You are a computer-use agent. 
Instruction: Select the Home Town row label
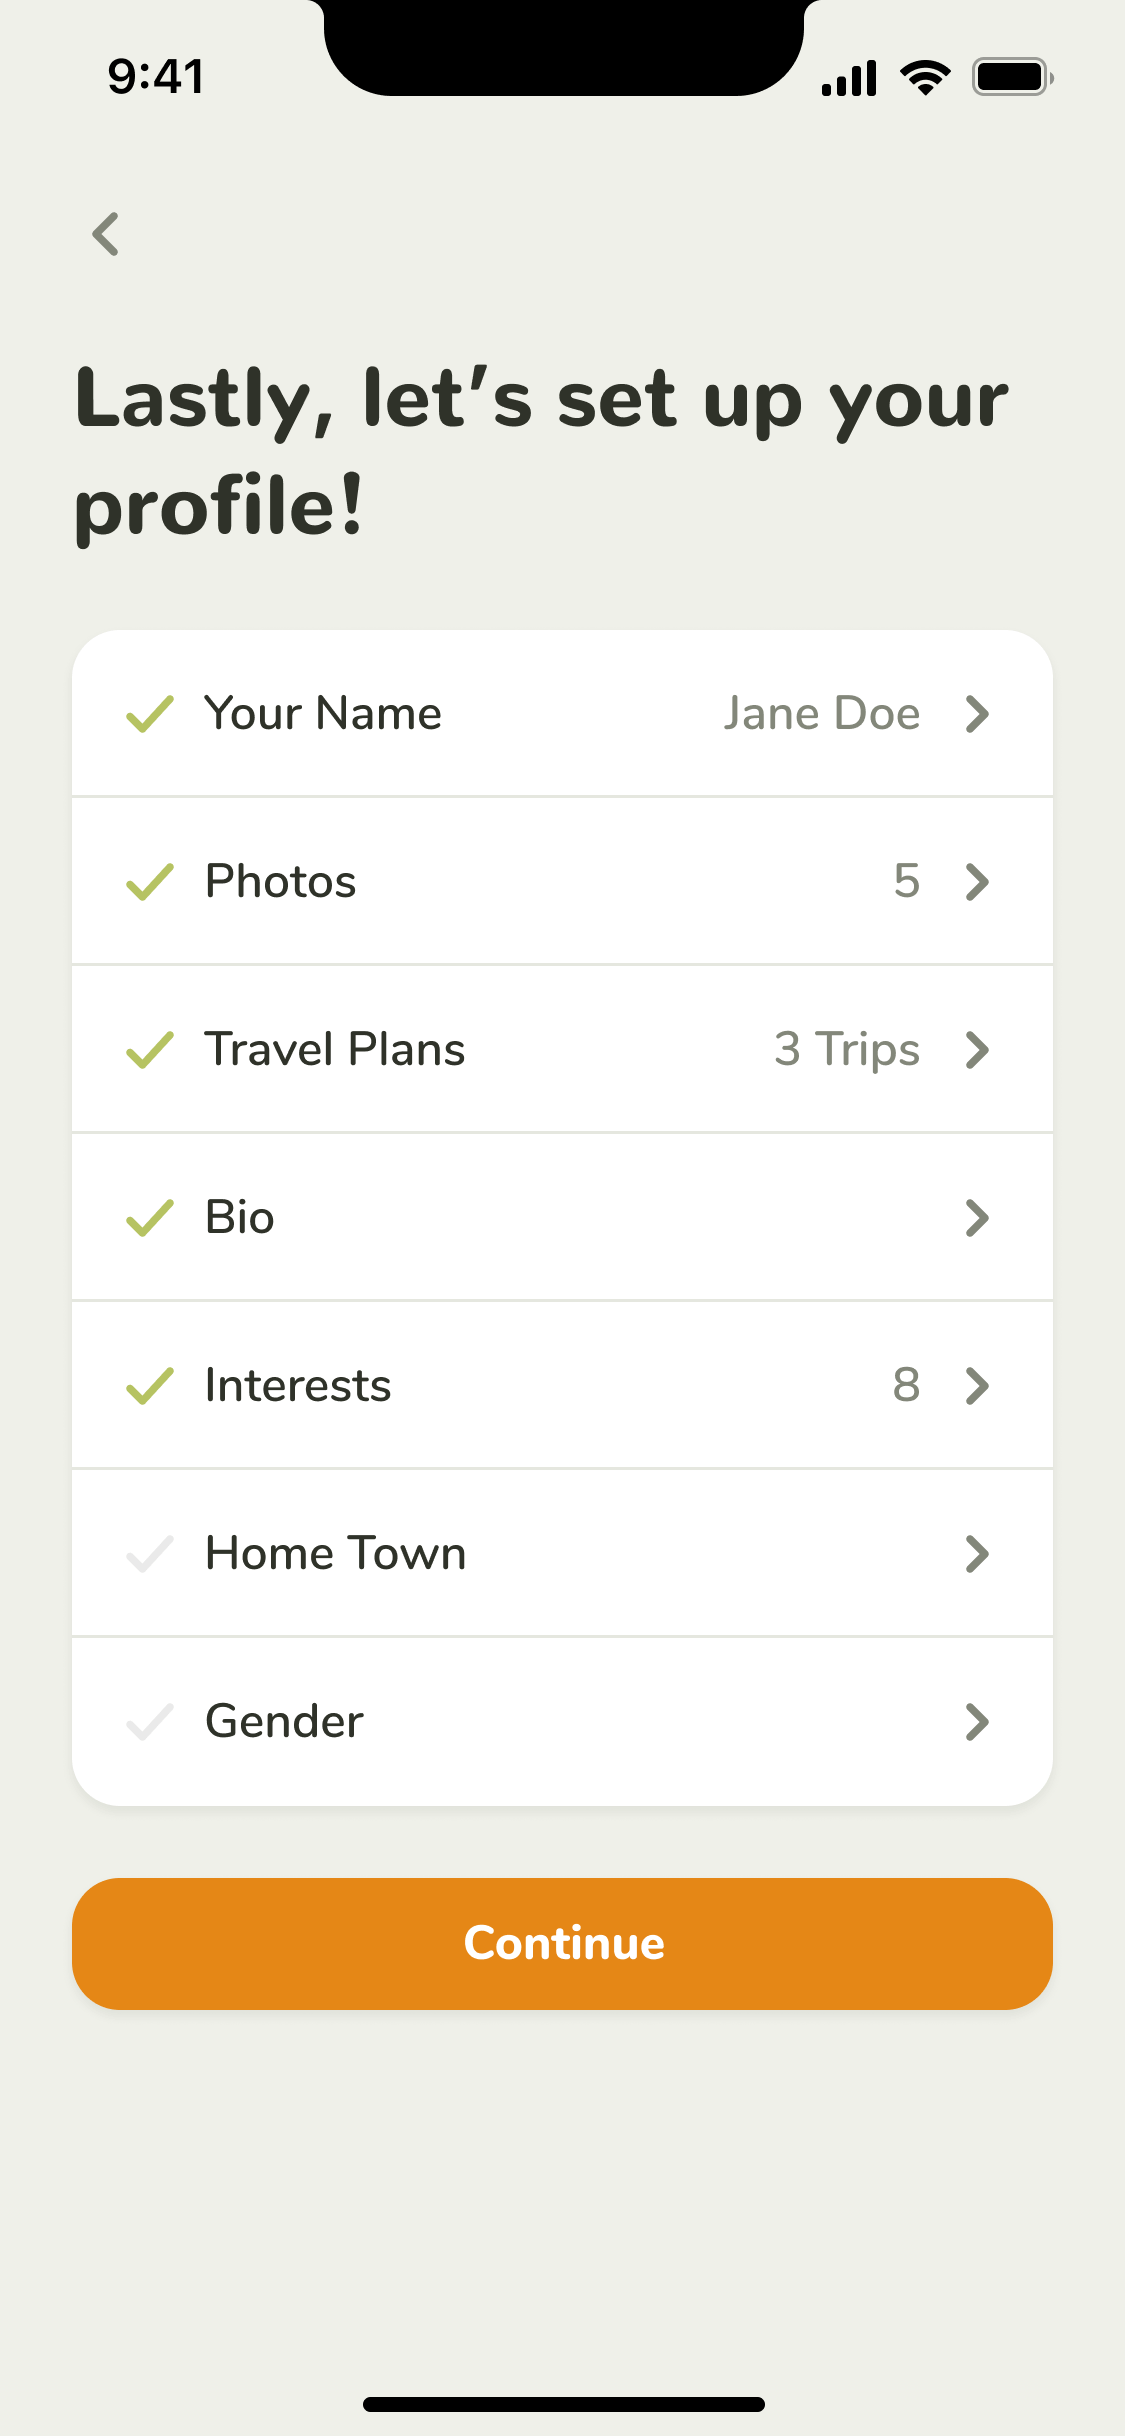pyautogui.click(x=336, y=1554)
